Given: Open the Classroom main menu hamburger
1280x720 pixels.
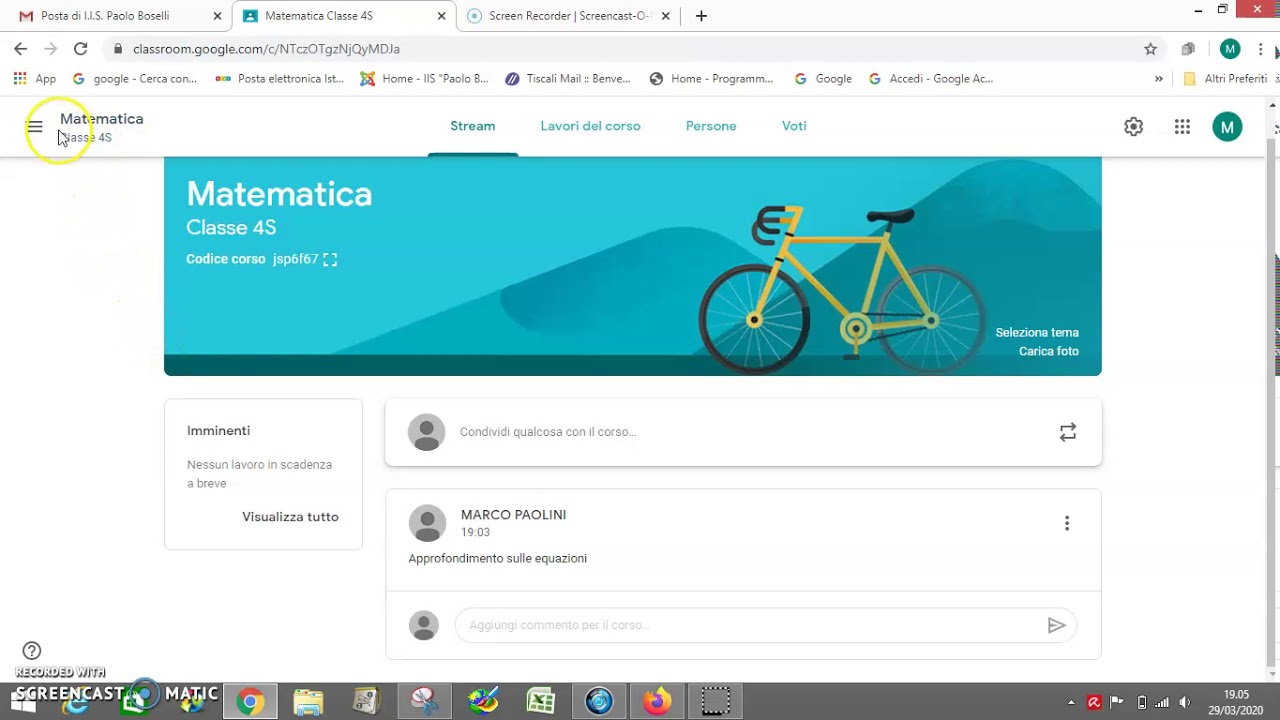Looking at the screenshot, I should 35,127.
